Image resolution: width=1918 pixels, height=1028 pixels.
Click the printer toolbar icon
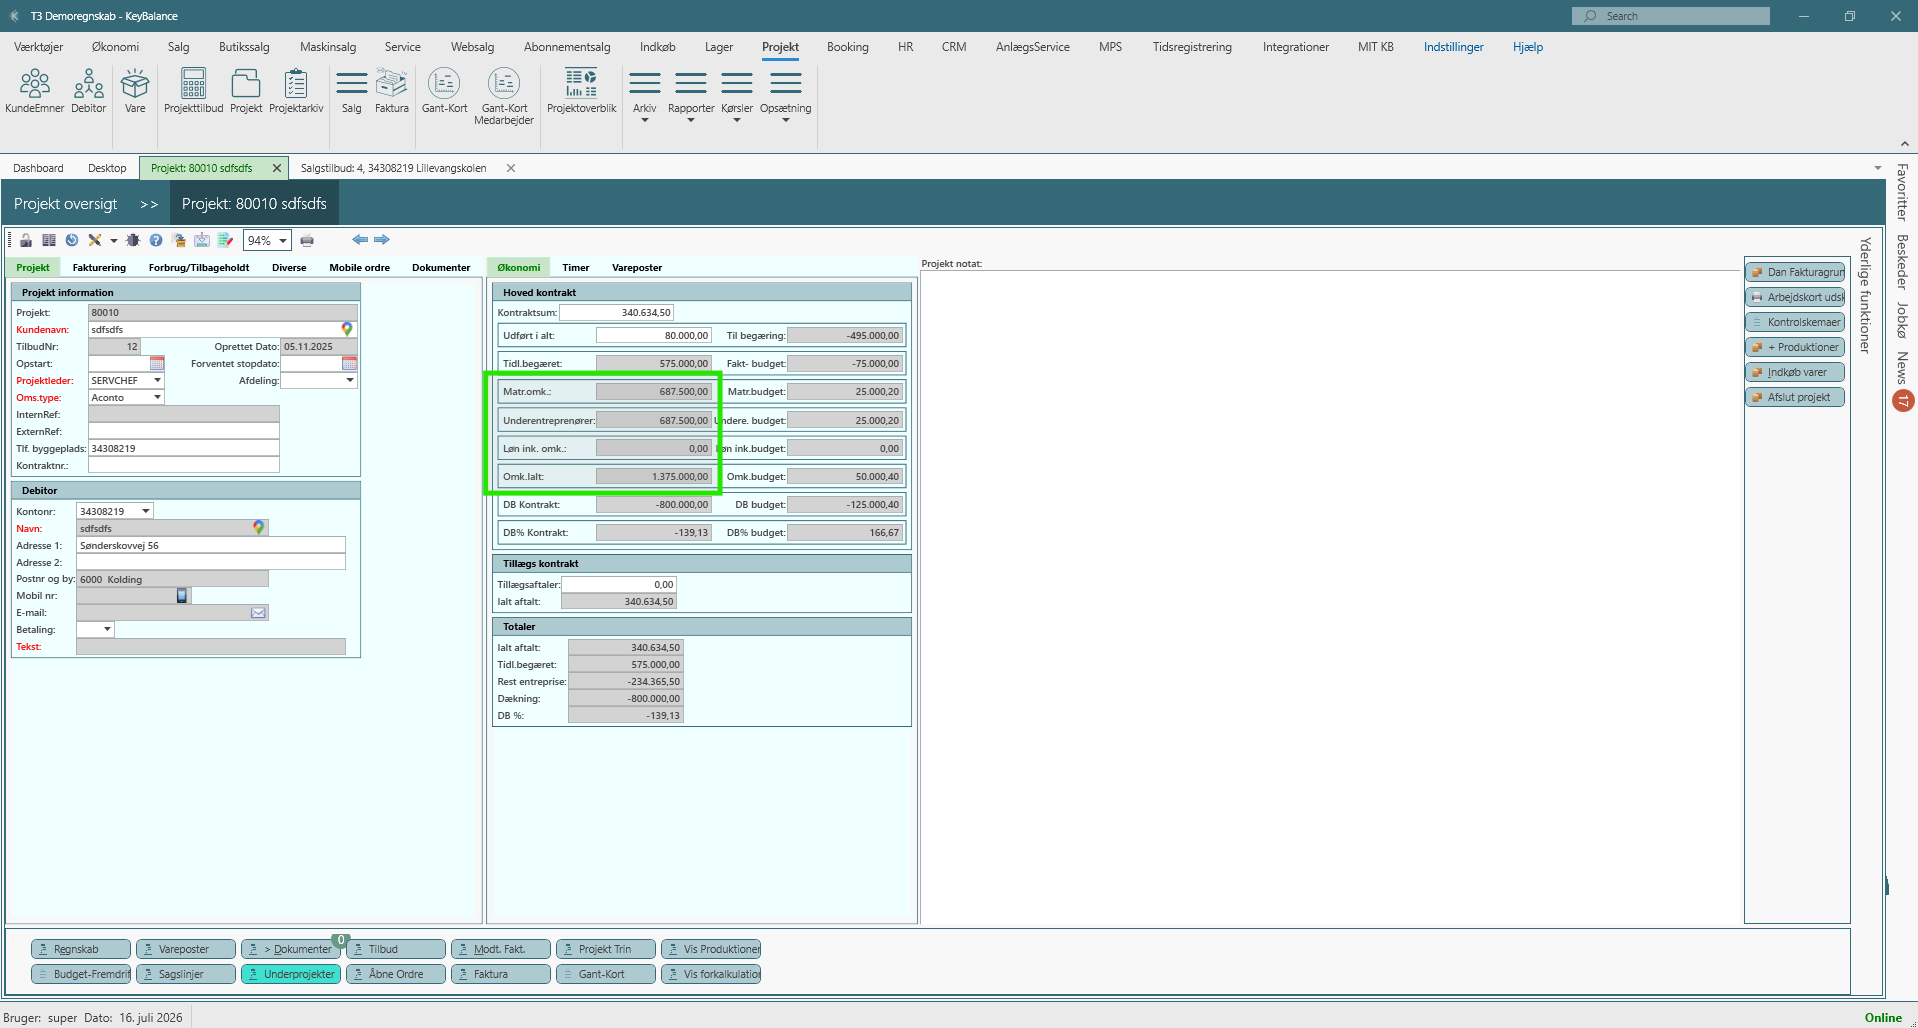click(307, 240)
